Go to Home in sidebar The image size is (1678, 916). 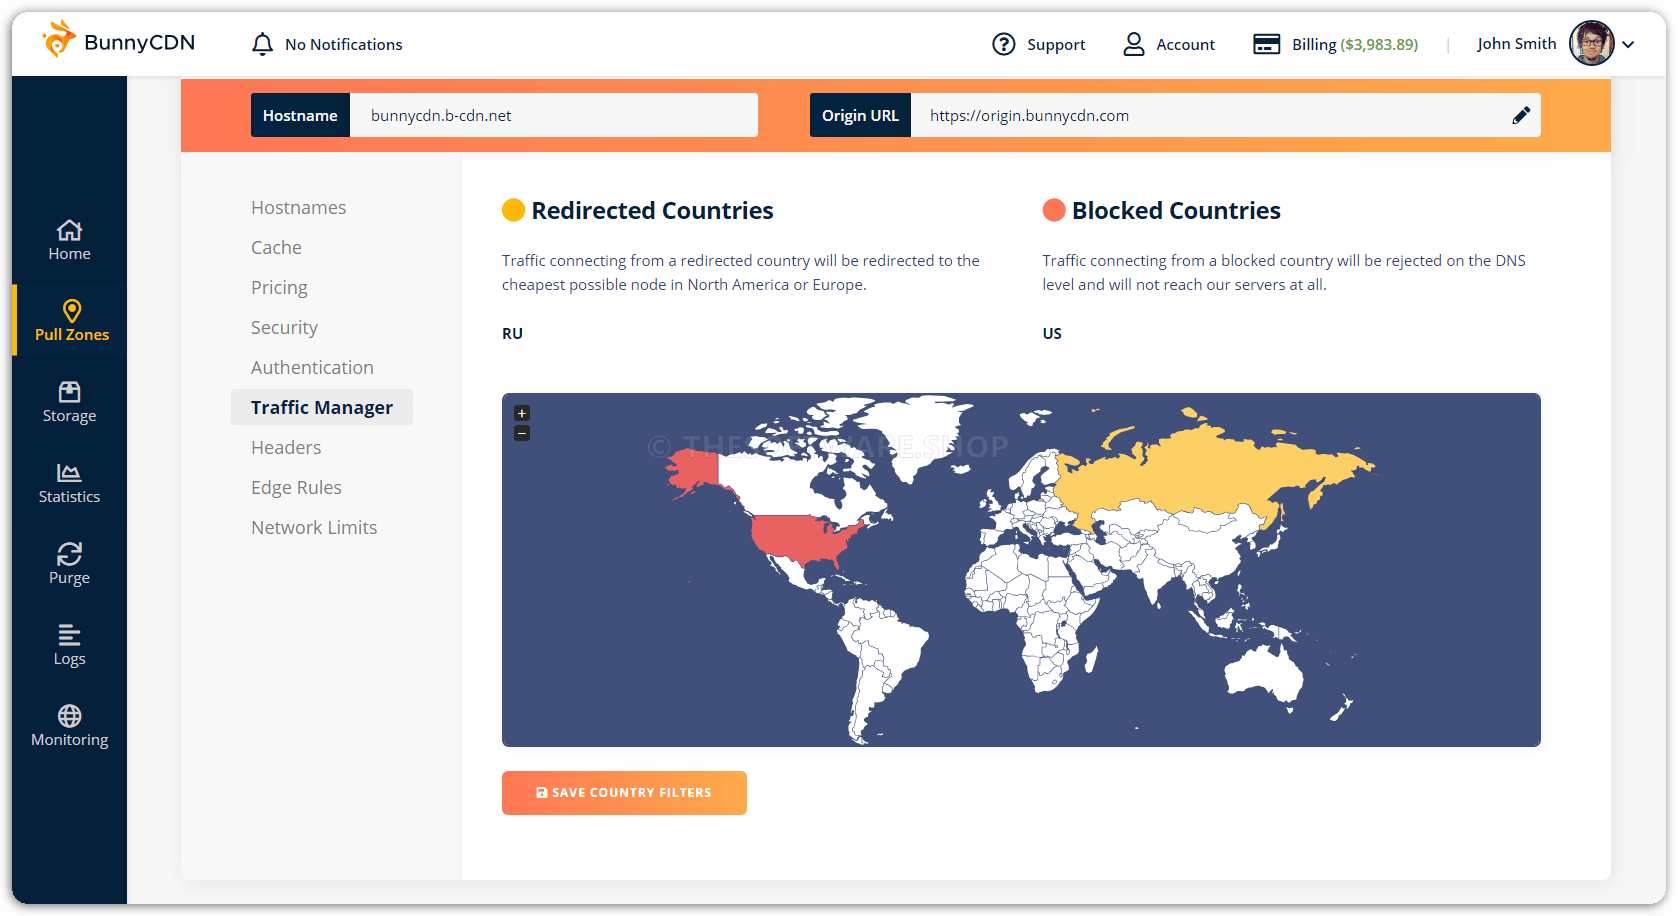(69, 240)
